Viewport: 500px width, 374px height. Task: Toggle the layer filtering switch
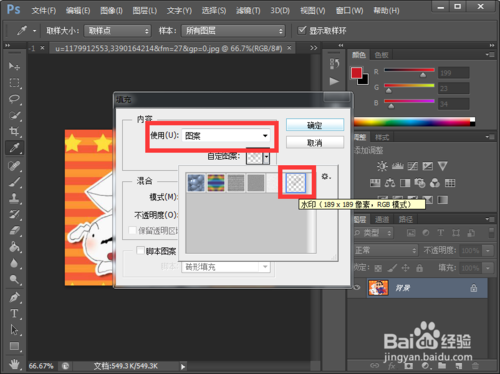491,232
